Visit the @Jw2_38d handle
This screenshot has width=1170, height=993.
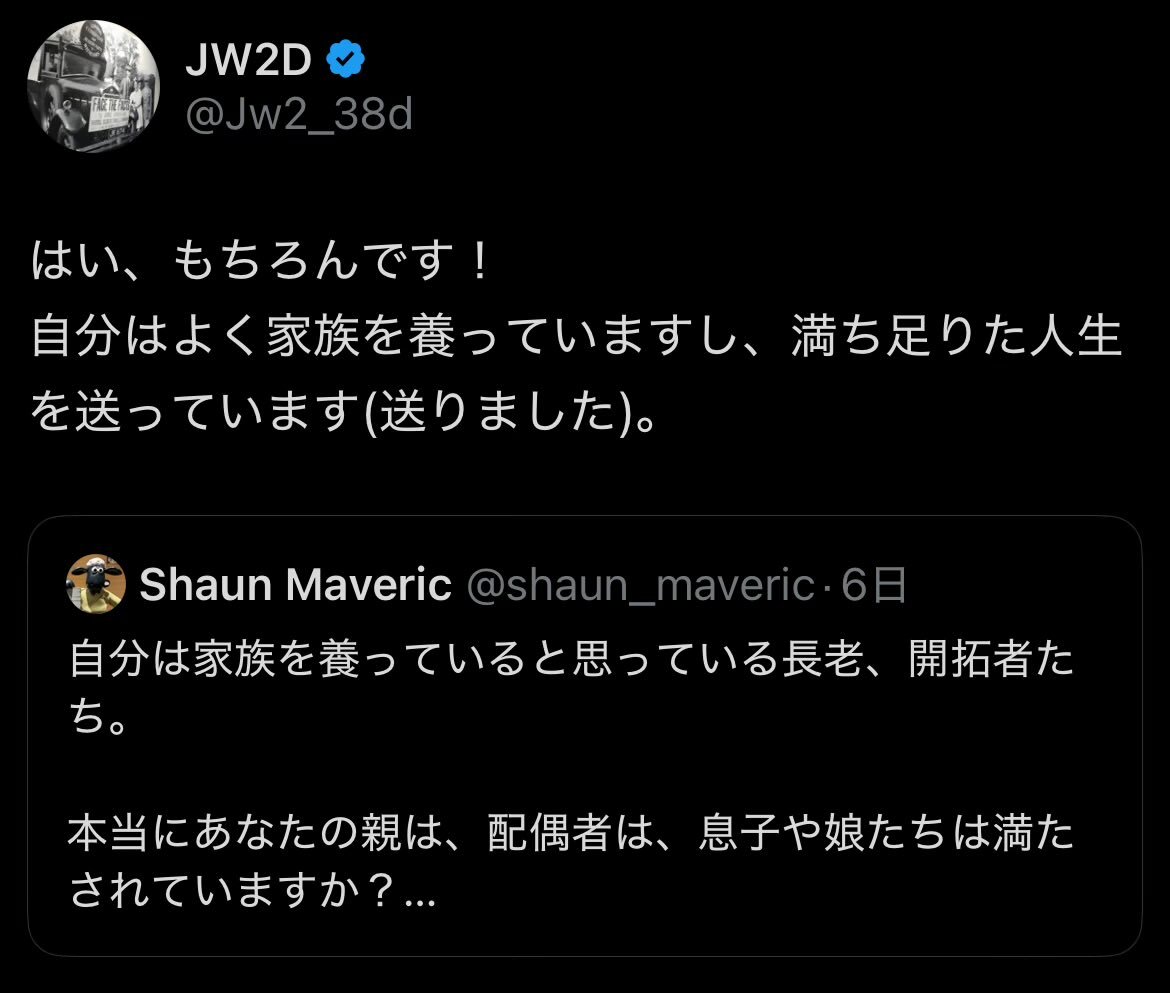click(298, 114)
